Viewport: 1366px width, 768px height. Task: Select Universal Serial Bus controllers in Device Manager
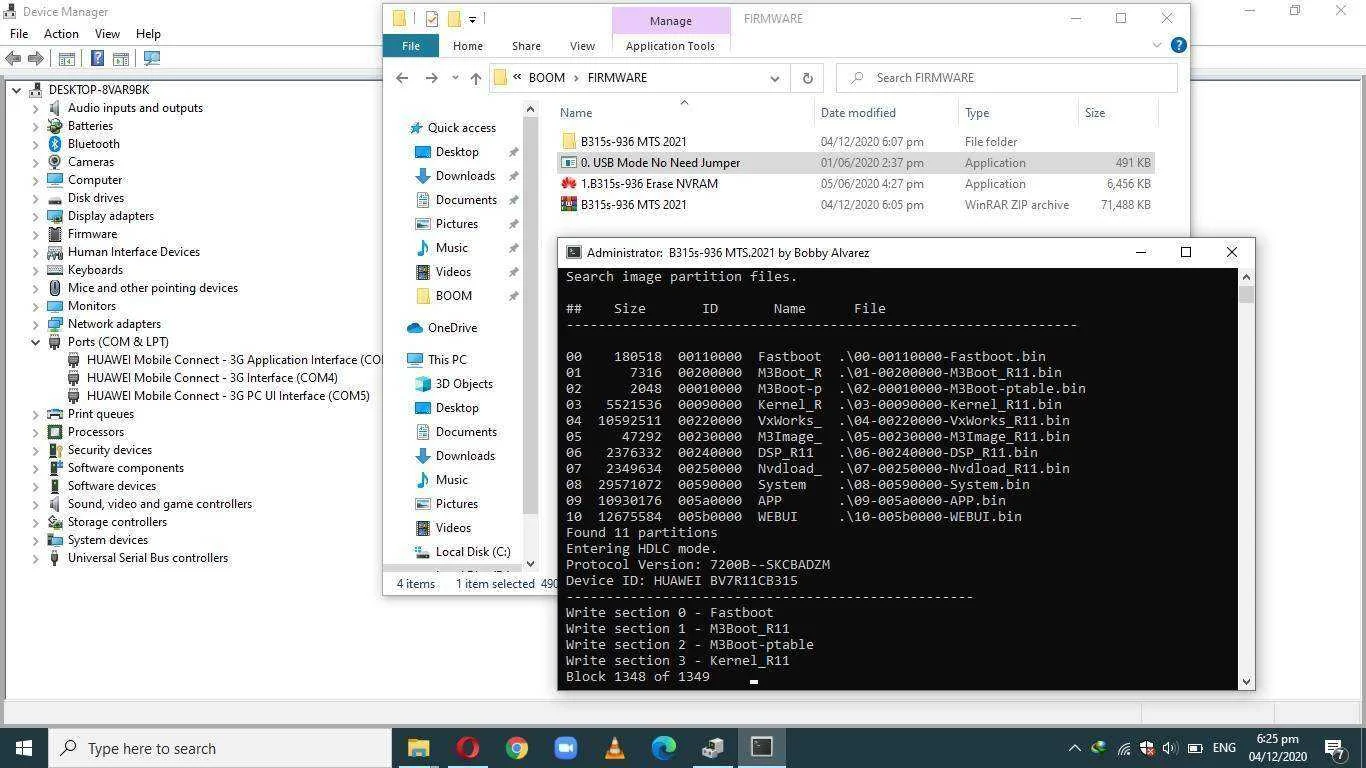point(148,558)
